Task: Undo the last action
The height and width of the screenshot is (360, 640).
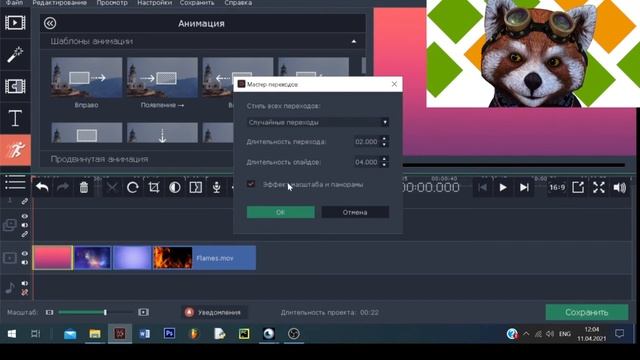Action: pyautogui.click(x=42, y=187)
